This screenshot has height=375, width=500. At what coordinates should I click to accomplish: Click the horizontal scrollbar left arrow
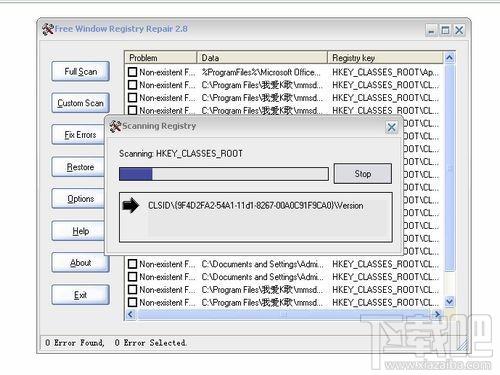pos(130,314)
